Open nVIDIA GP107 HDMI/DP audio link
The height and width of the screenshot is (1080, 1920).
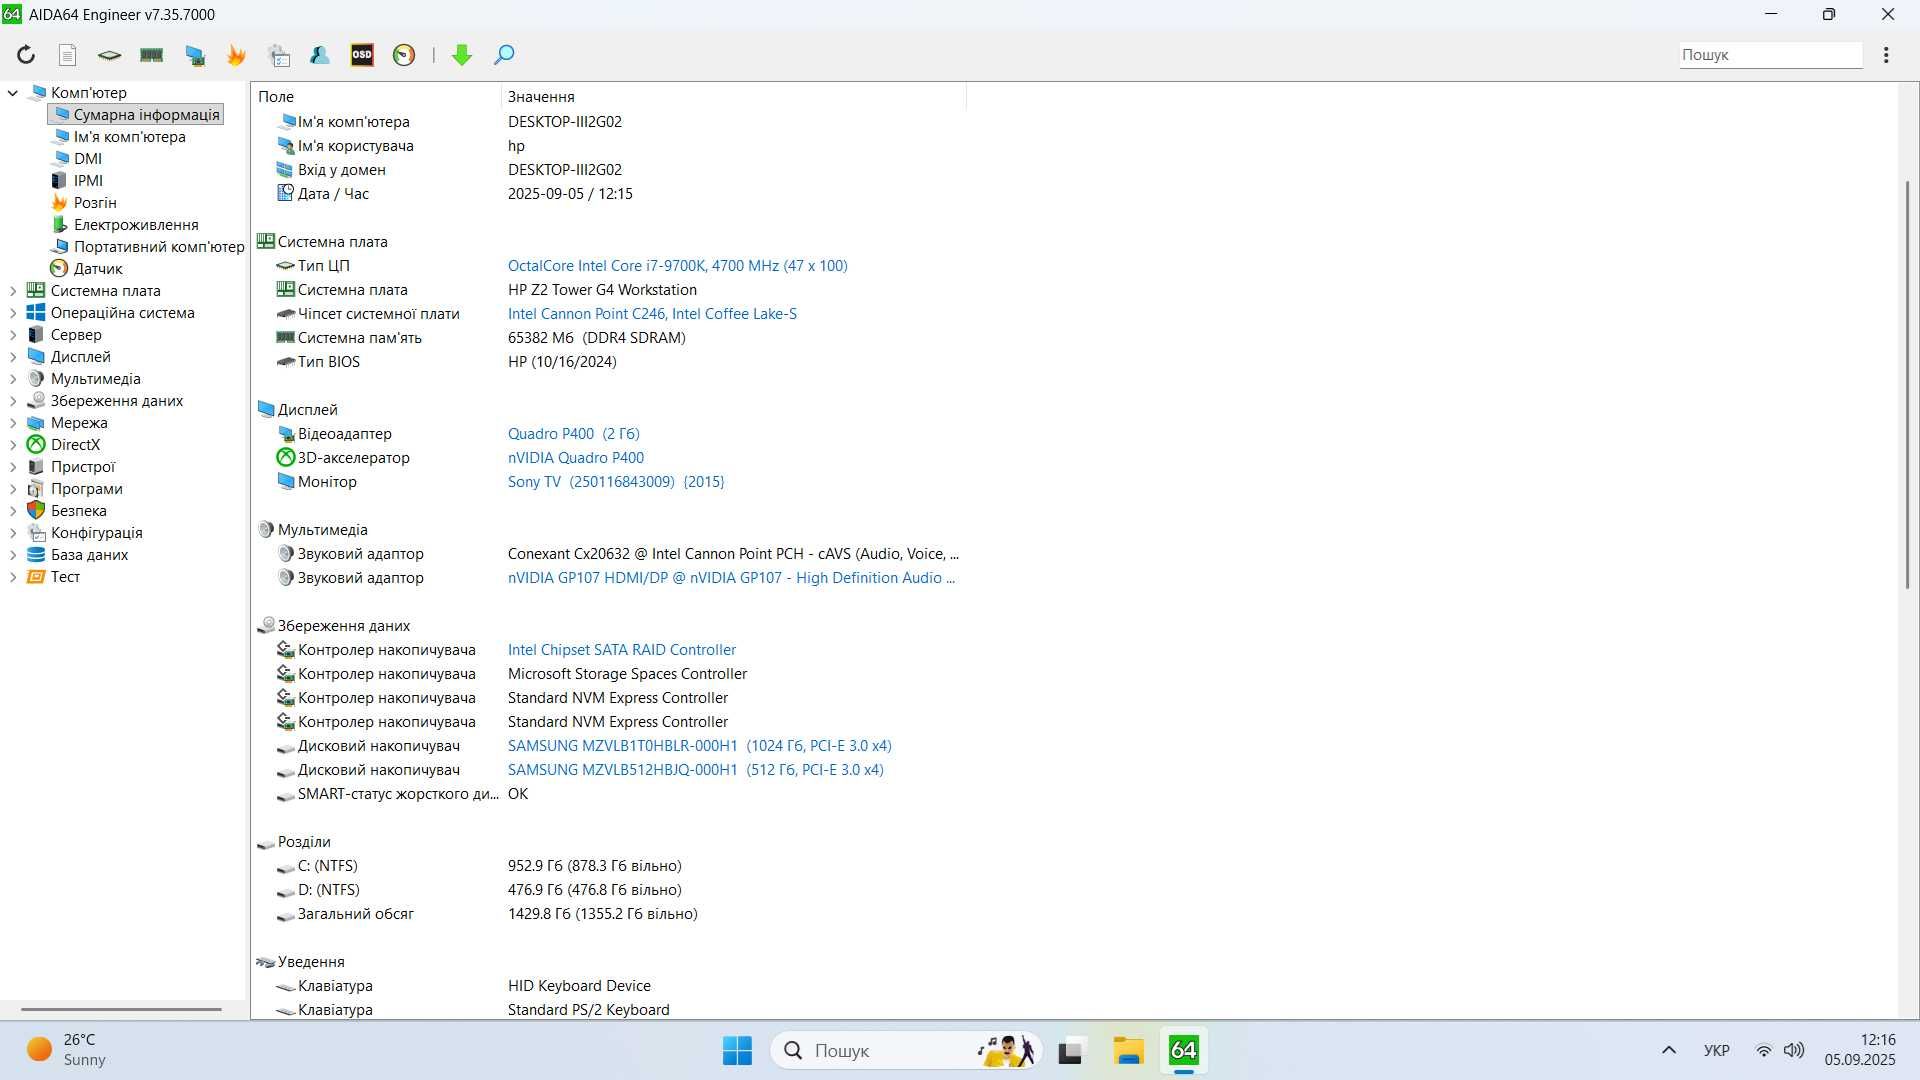(x=731, y=578)
